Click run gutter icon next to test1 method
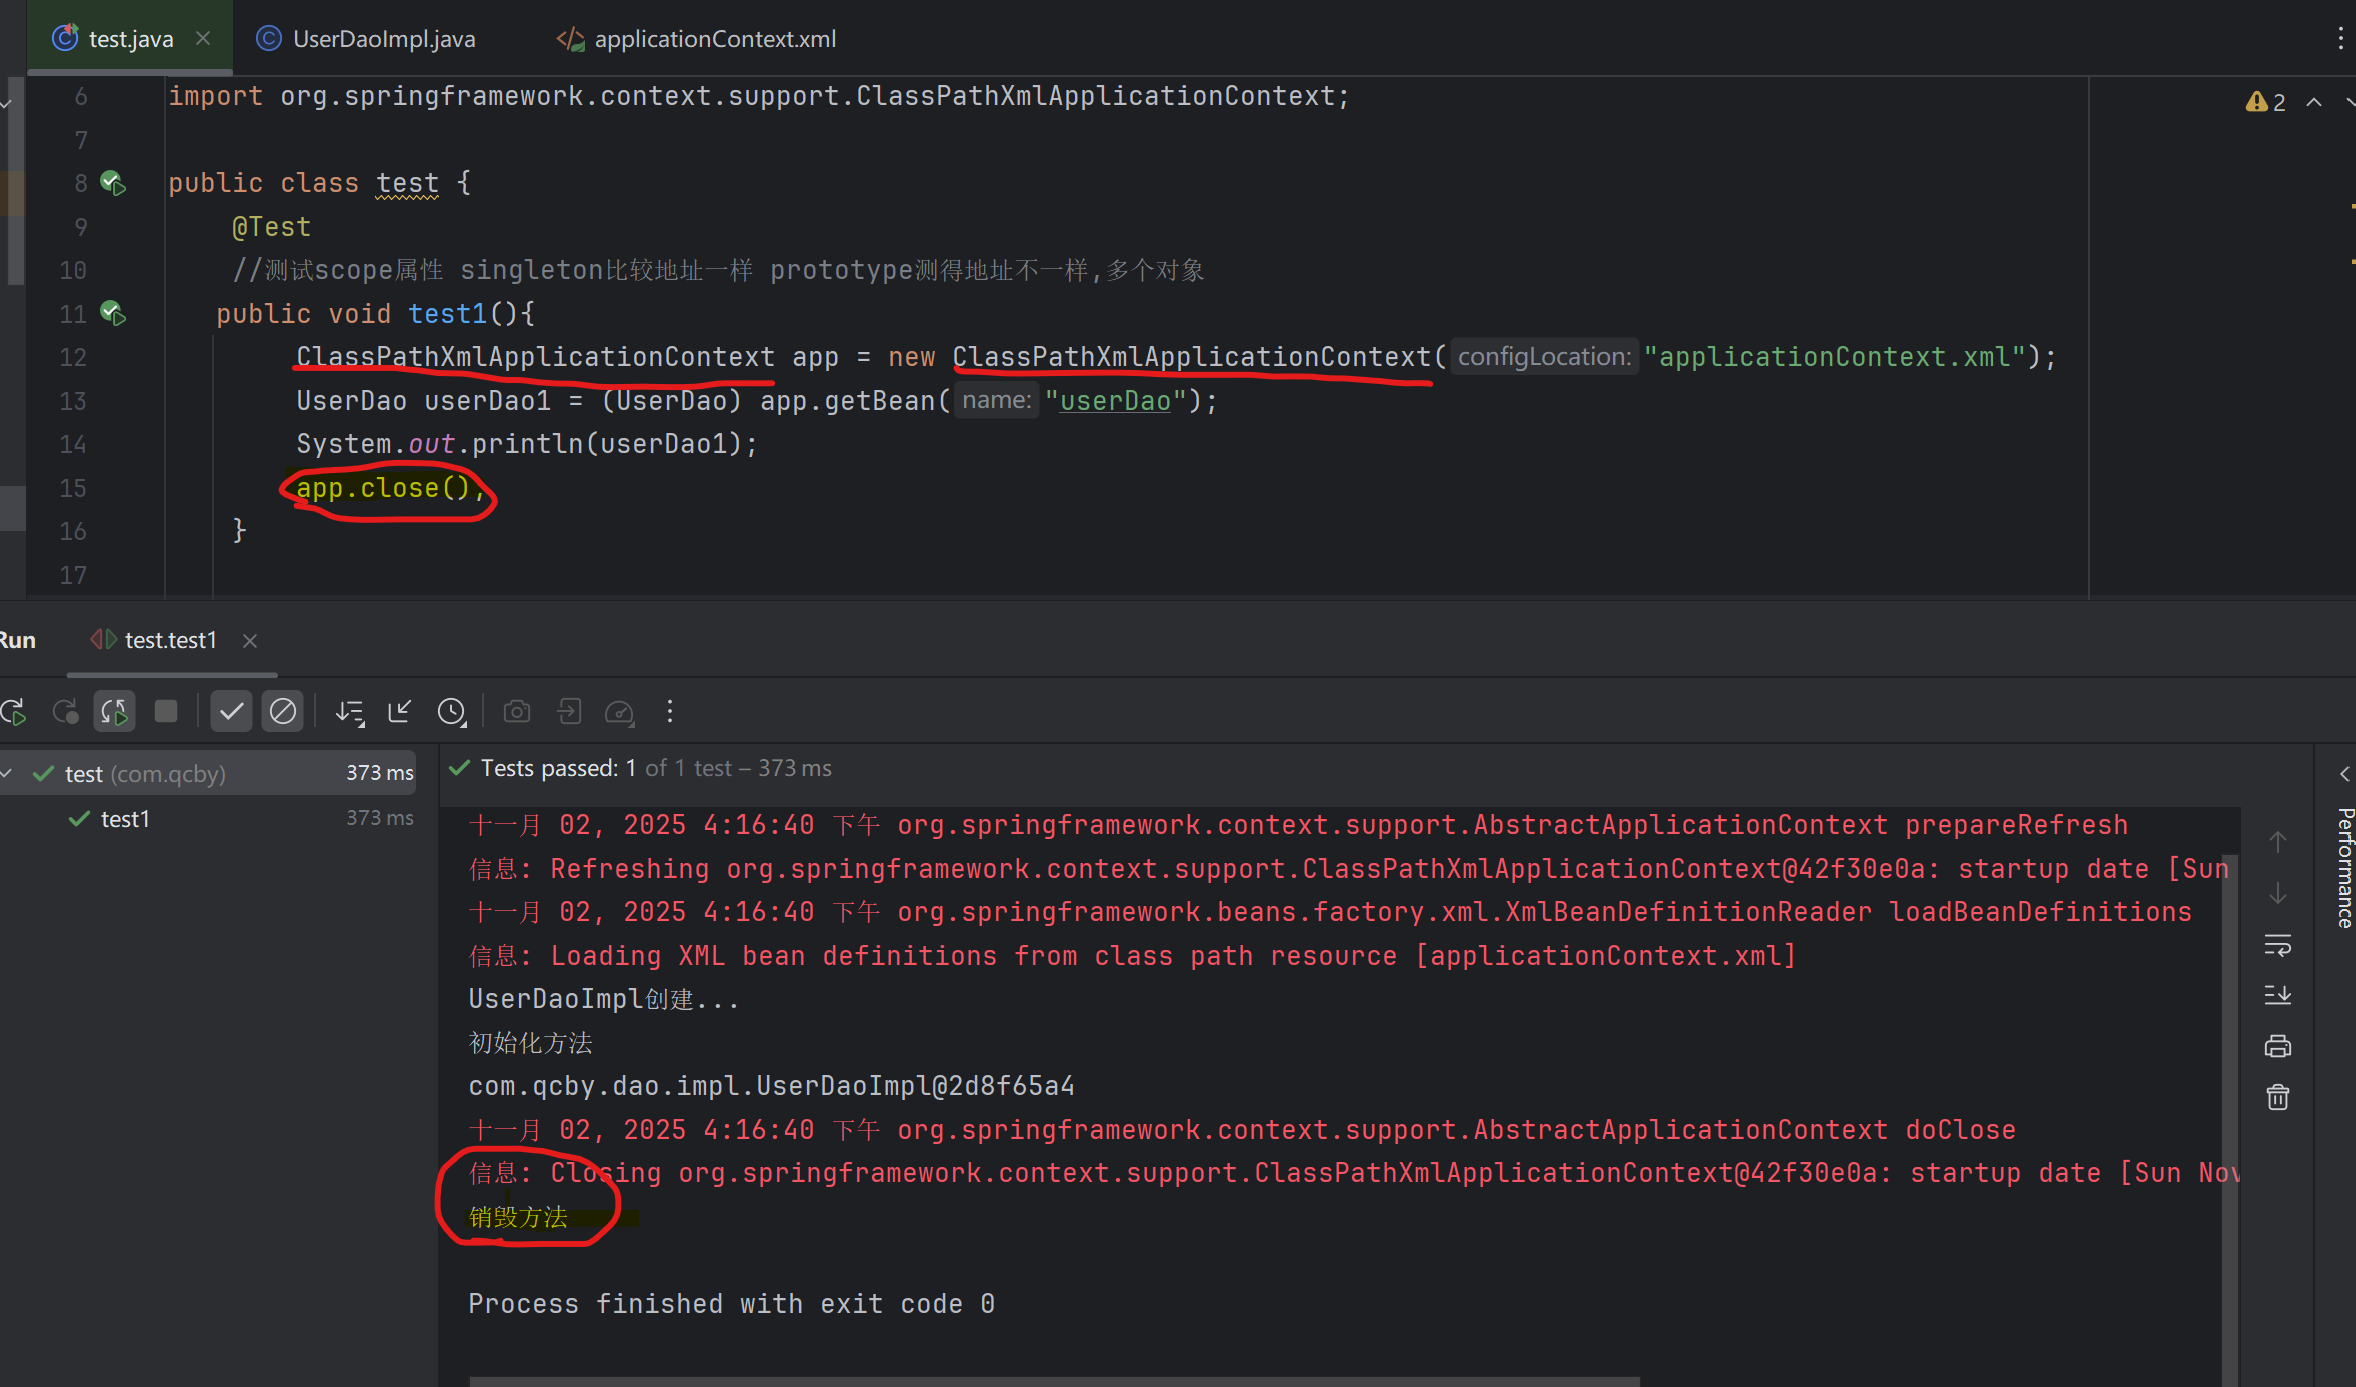 pos(113,314)
